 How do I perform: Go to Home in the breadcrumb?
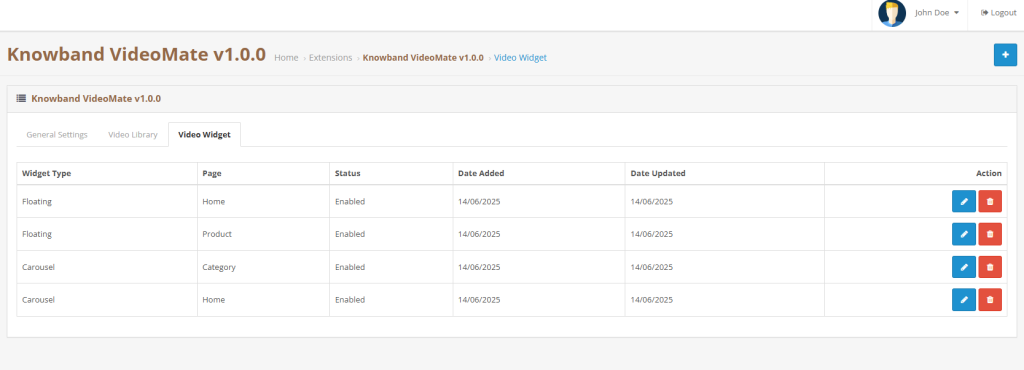coord(286,57)
